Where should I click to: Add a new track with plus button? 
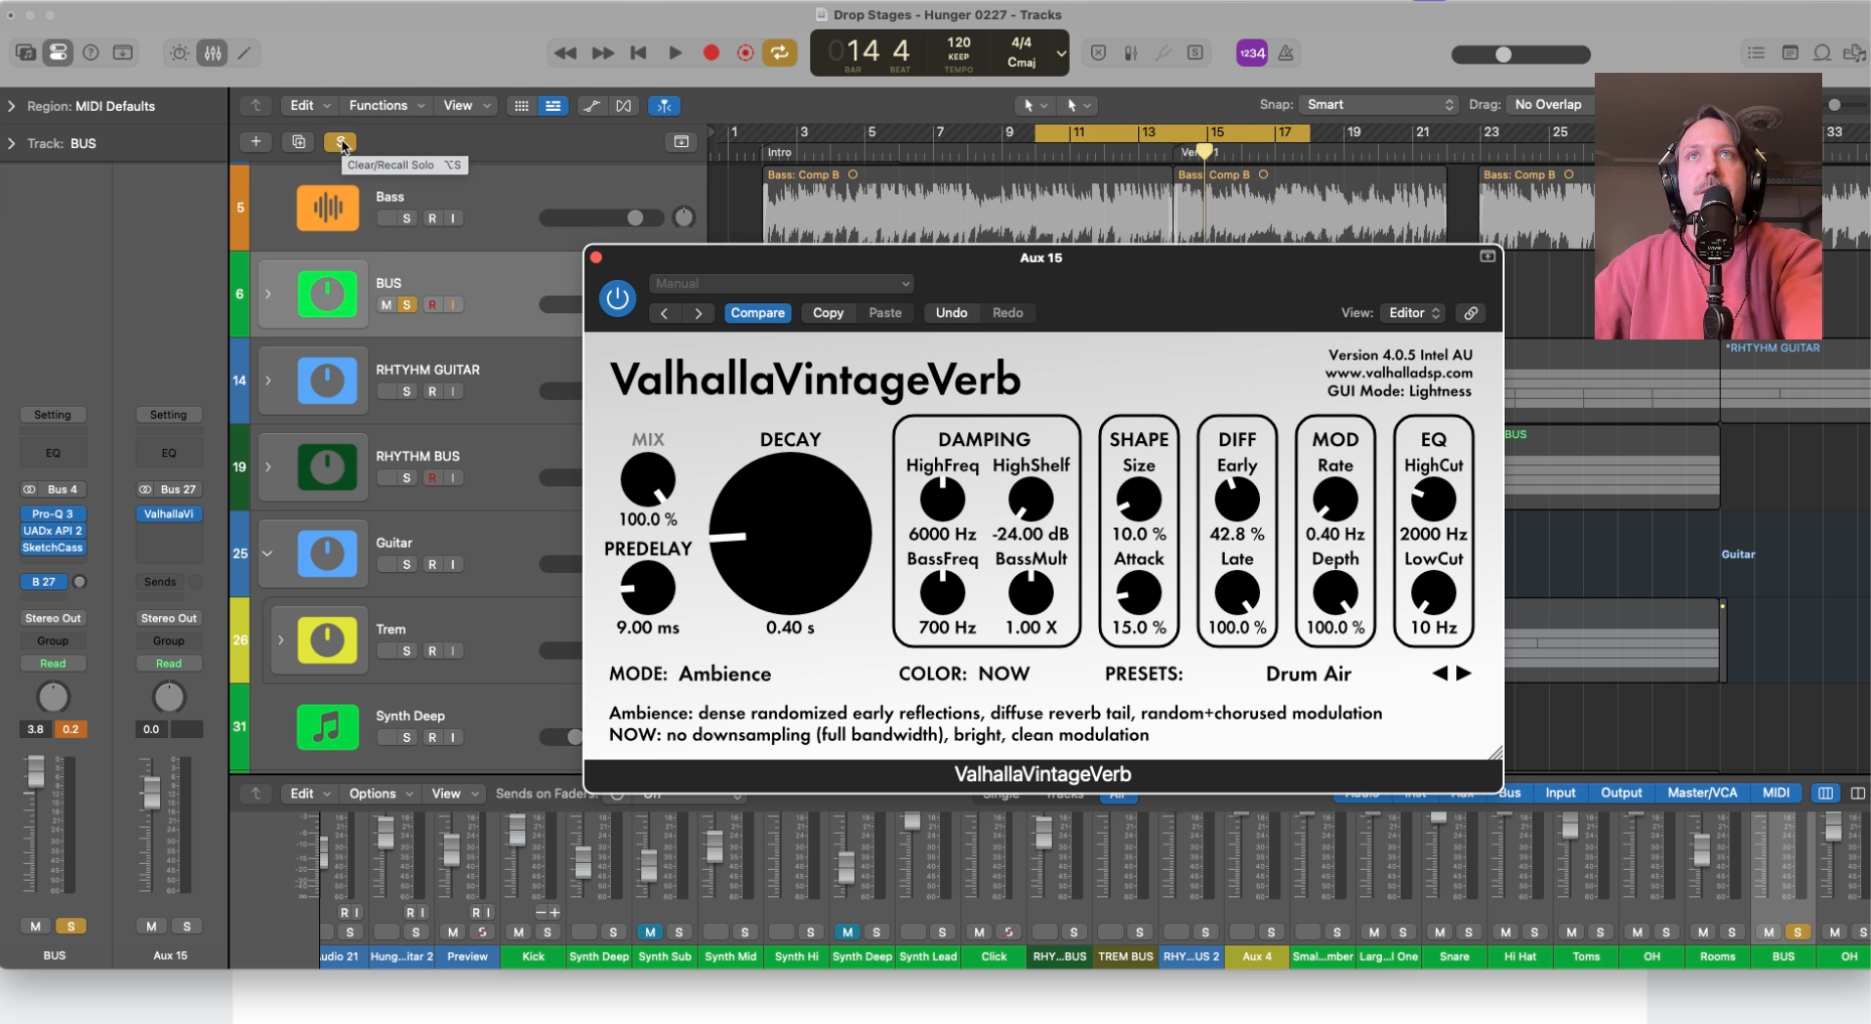[x=256, y=142]
